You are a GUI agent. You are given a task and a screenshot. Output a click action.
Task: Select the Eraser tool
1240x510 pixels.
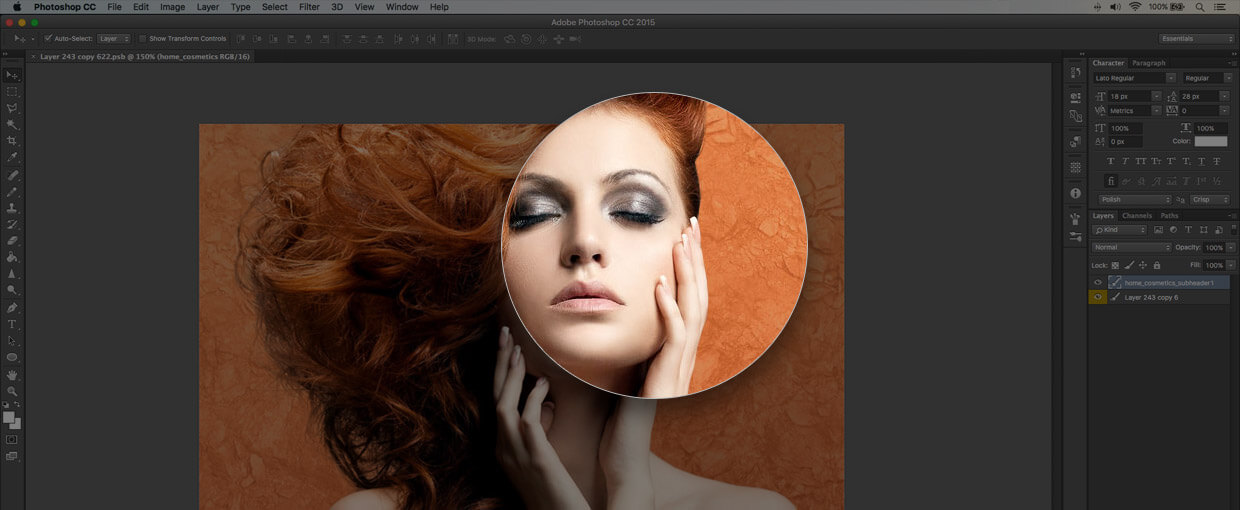tap(12, 241)
